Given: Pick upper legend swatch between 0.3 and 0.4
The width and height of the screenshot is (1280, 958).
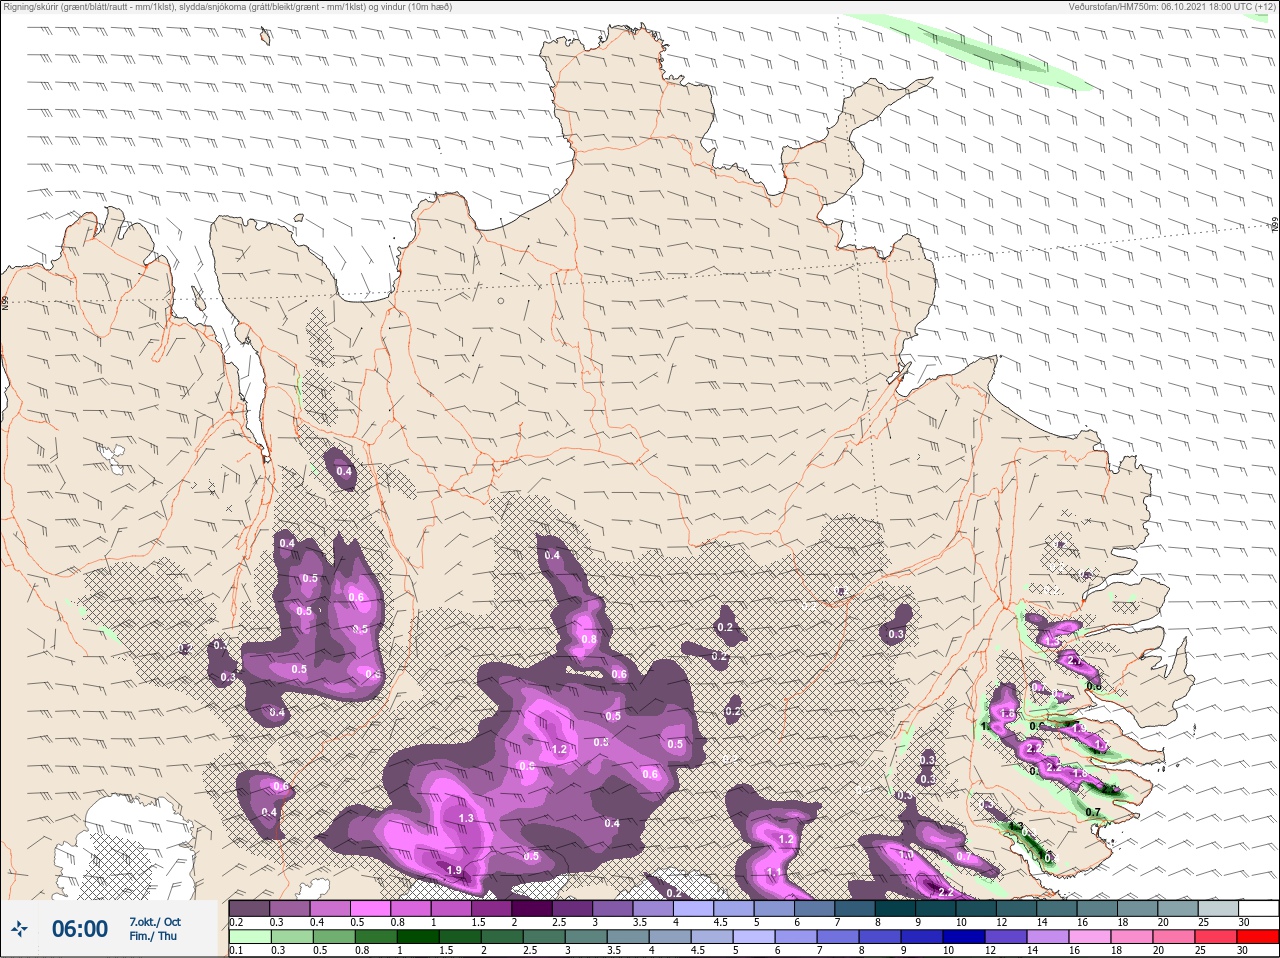Looking at the screenshot, I should click(290, 908).
